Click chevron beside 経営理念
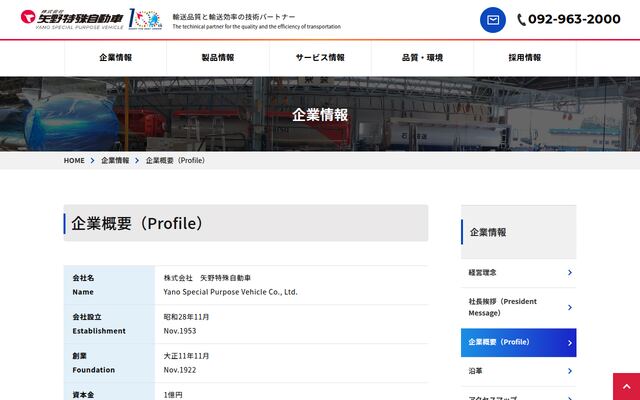This screenshot has width=640, height=400. [570, 272]
